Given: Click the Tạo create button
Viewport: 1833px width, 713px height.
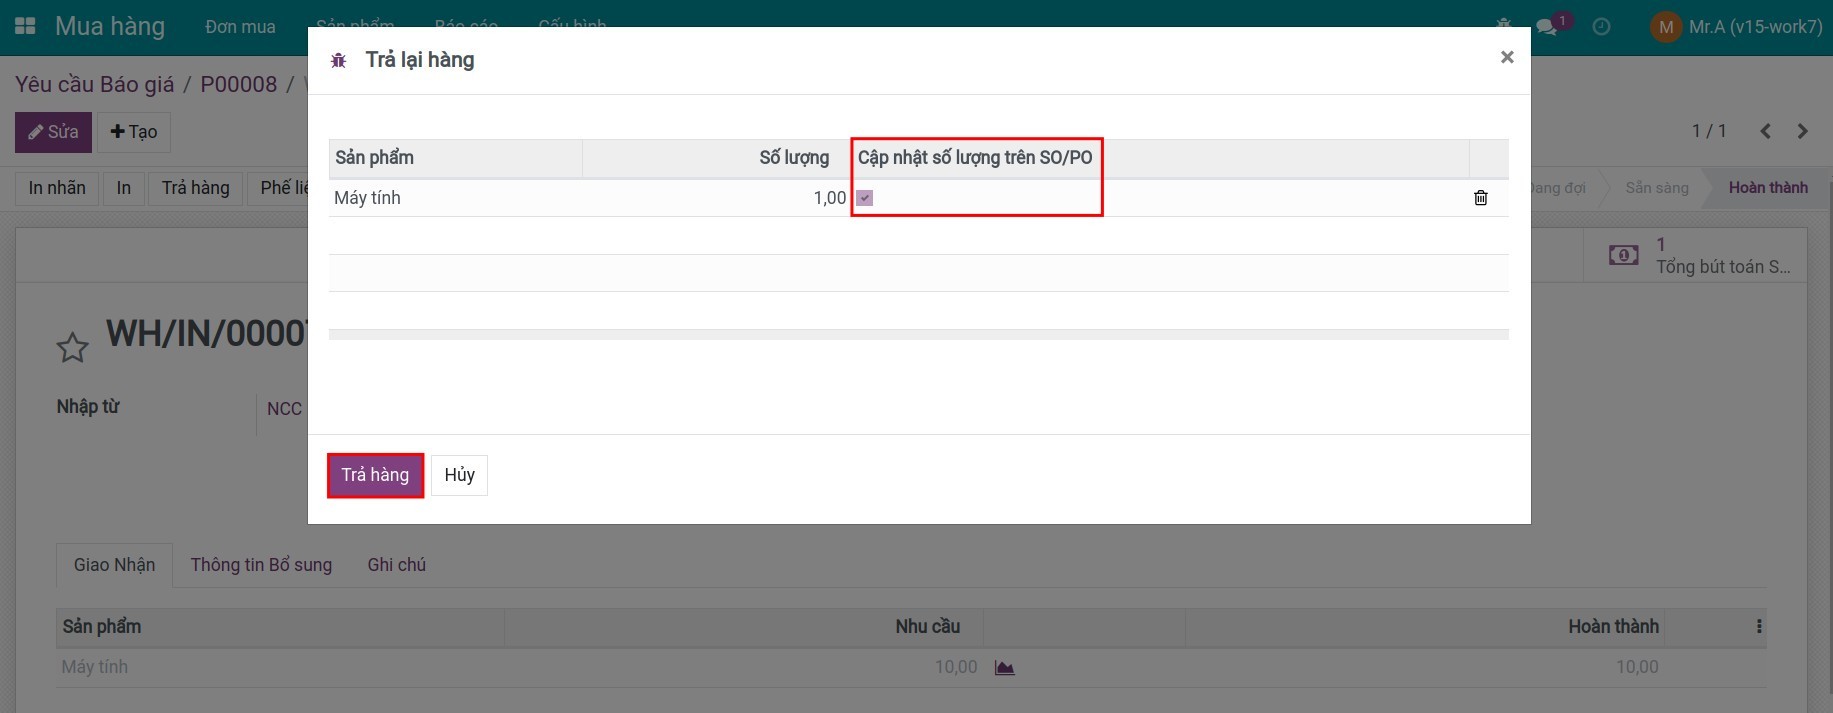Looking at the screenshot, I should point(134,132).
